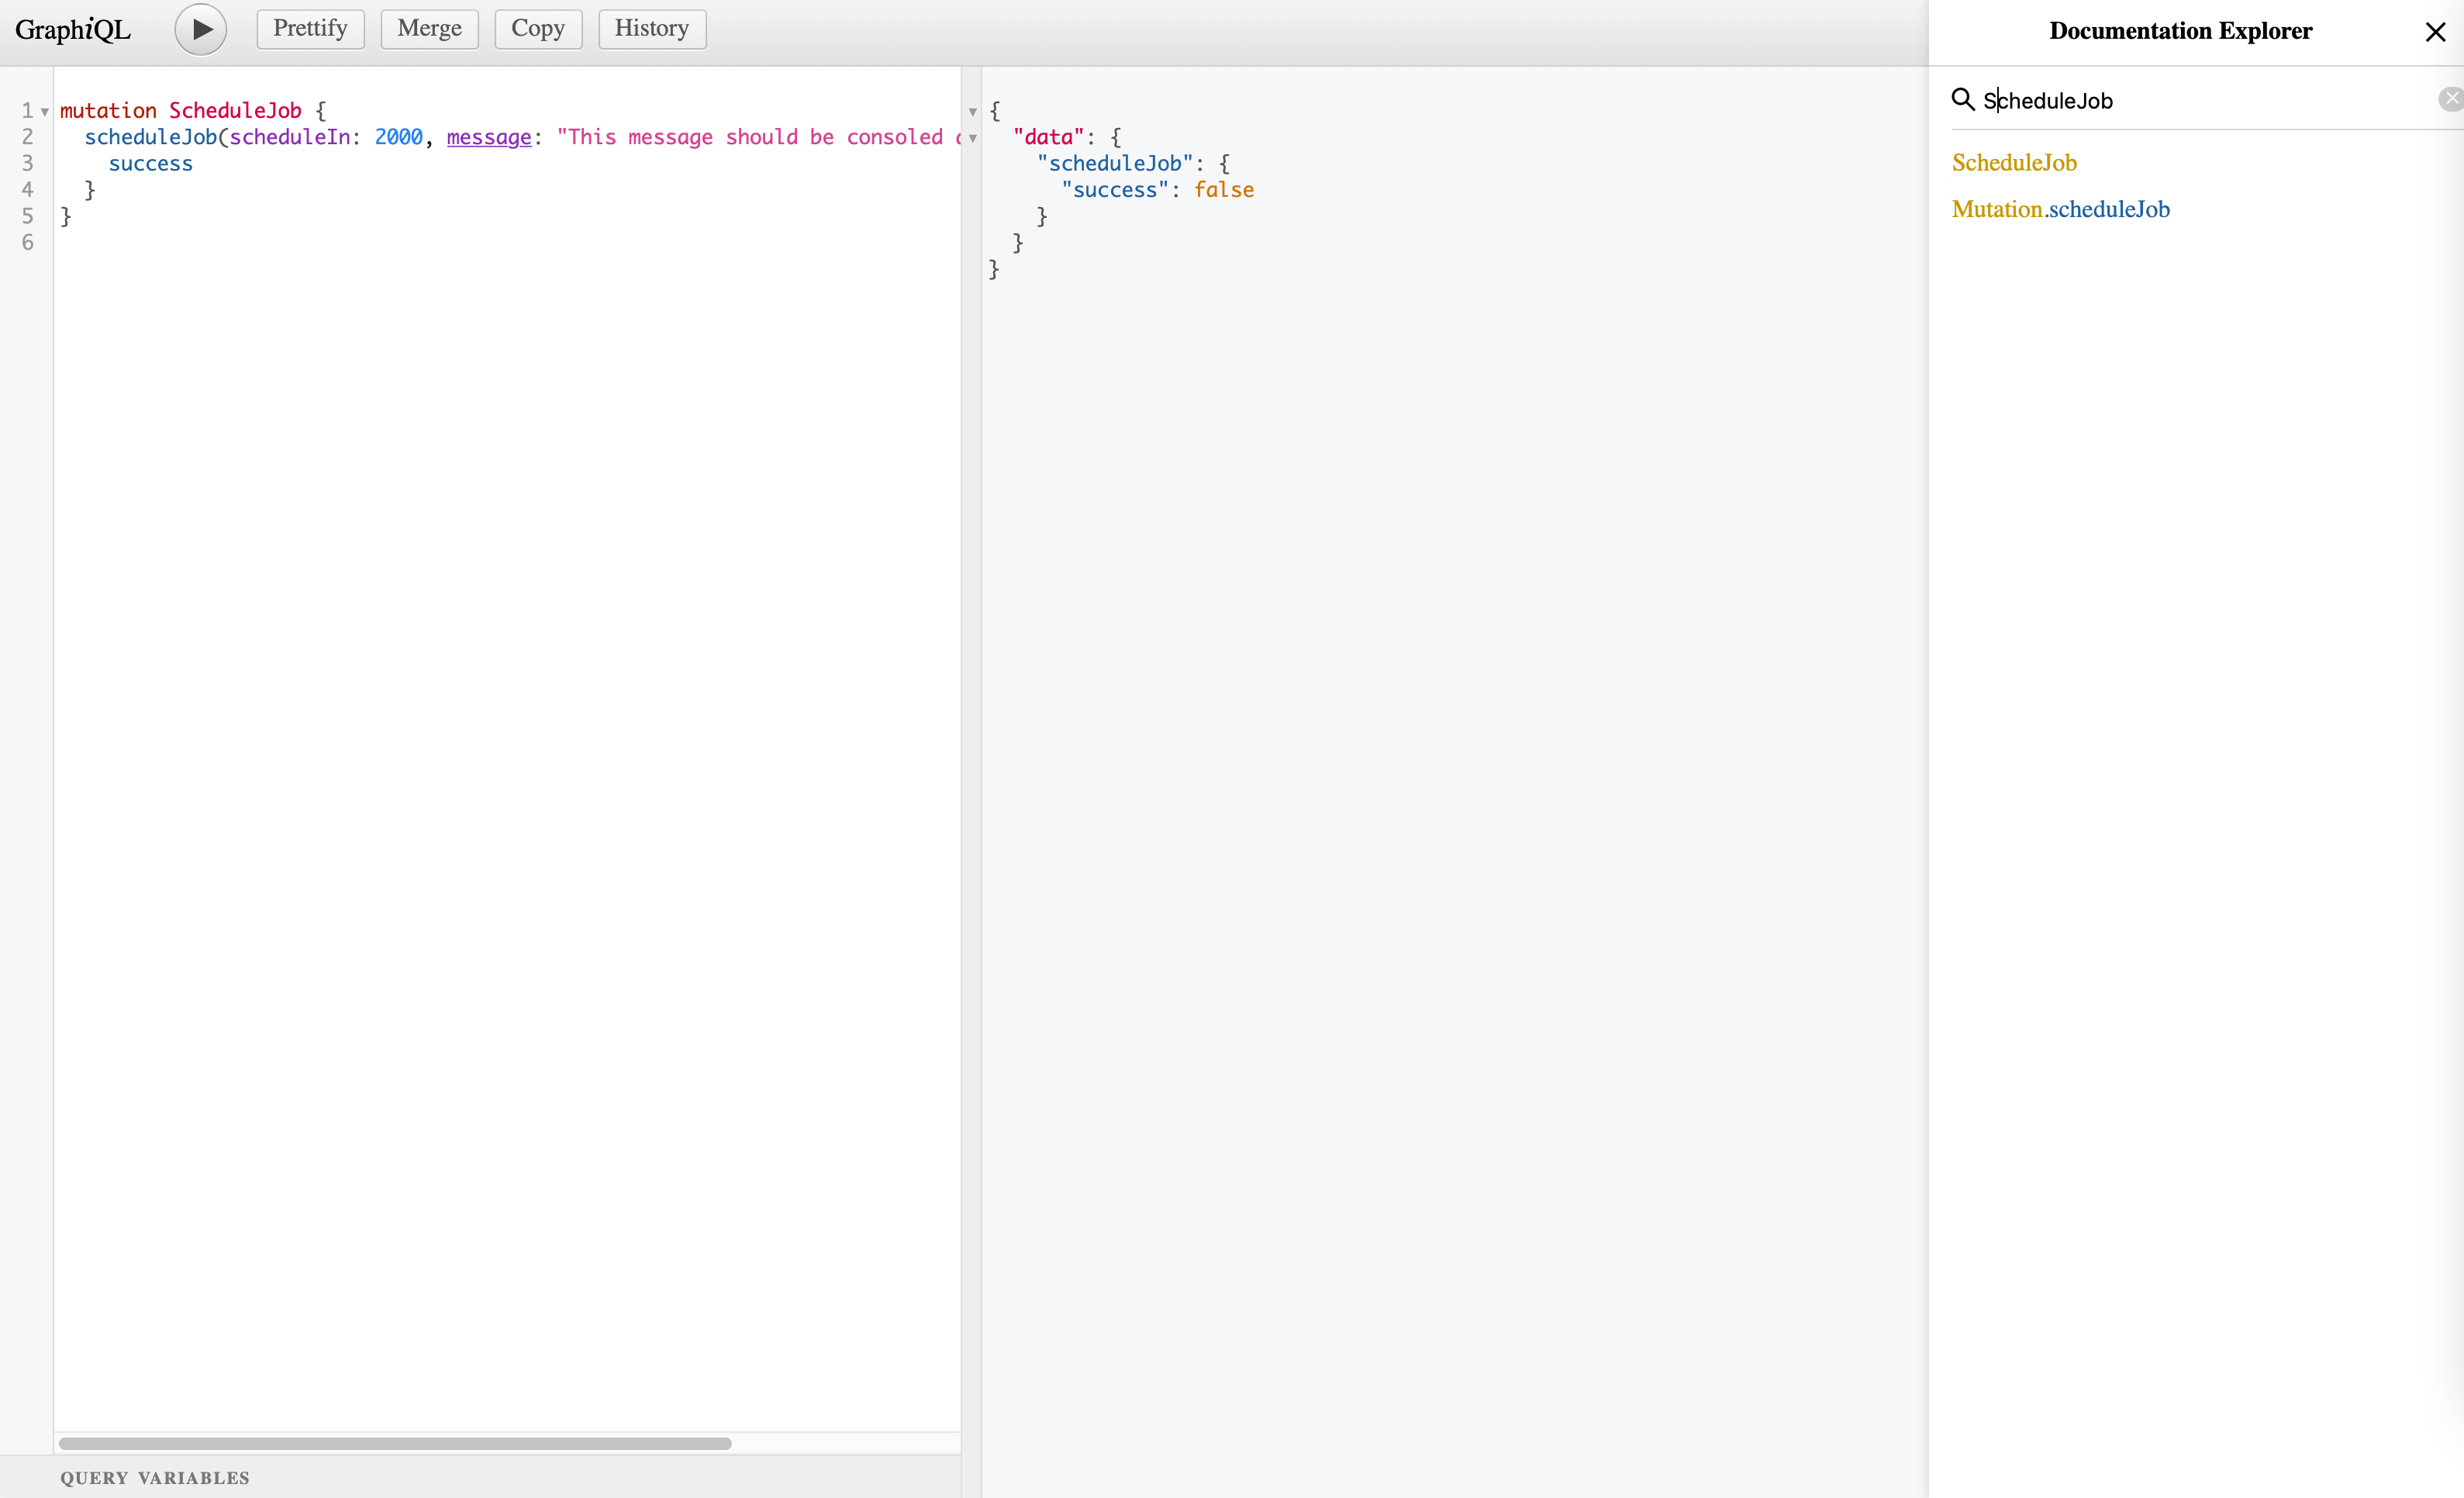Click the Prettify button
This screenshot has height=1498, width=2464.
tap(310, 29)
